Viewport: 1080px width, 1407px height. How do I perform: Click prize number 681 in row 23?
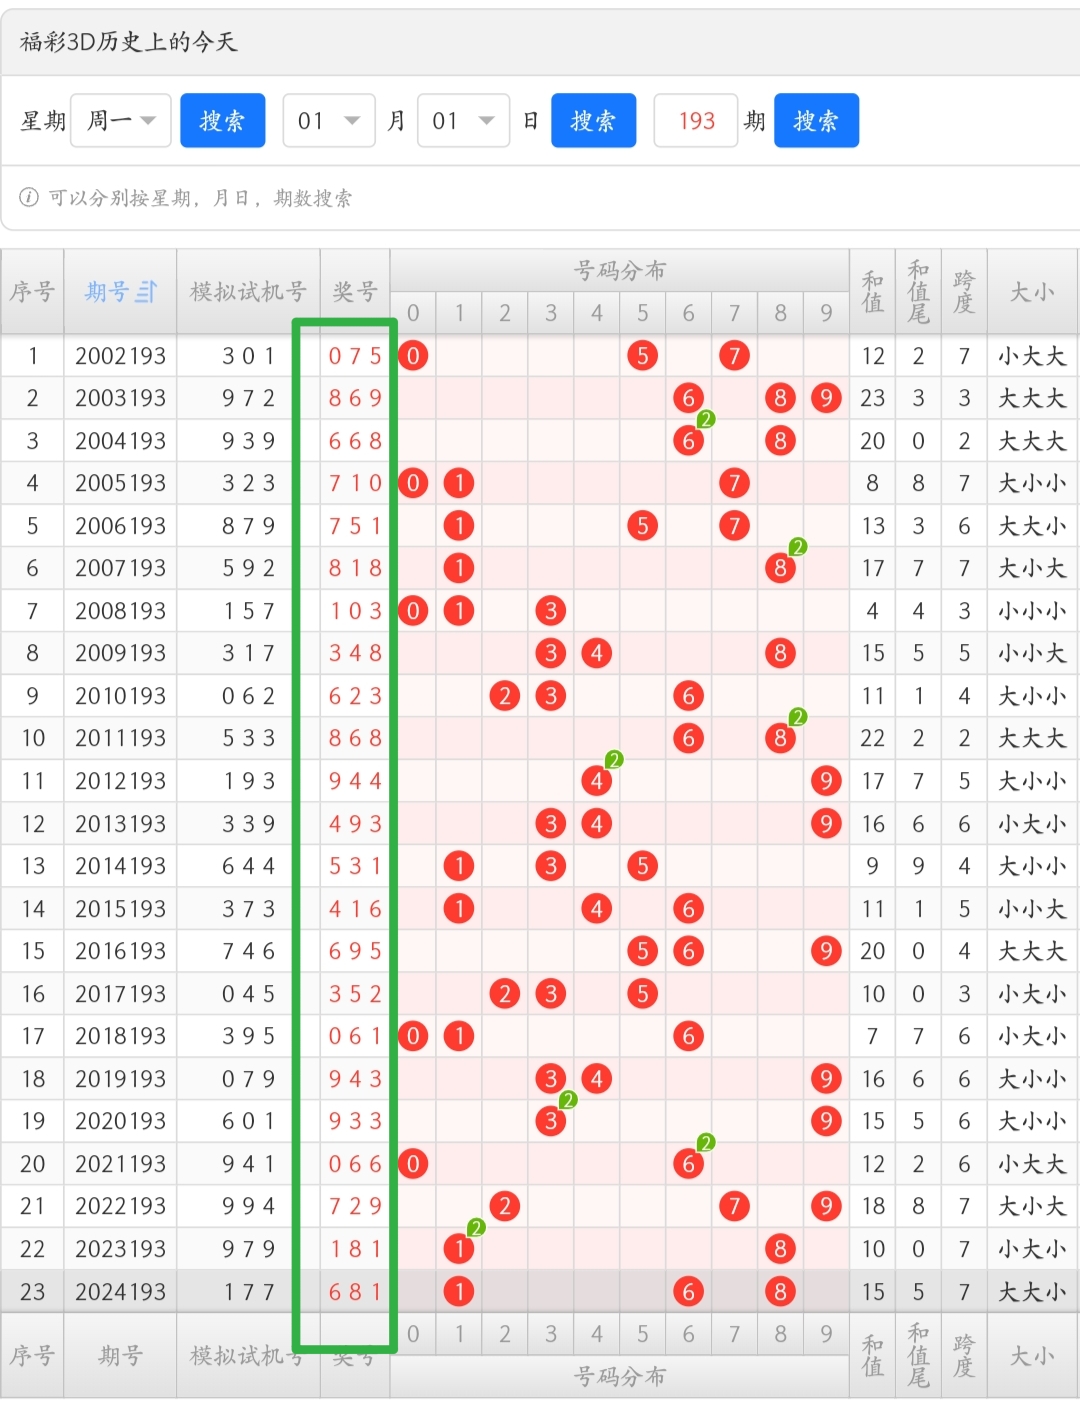point(355,1292)
